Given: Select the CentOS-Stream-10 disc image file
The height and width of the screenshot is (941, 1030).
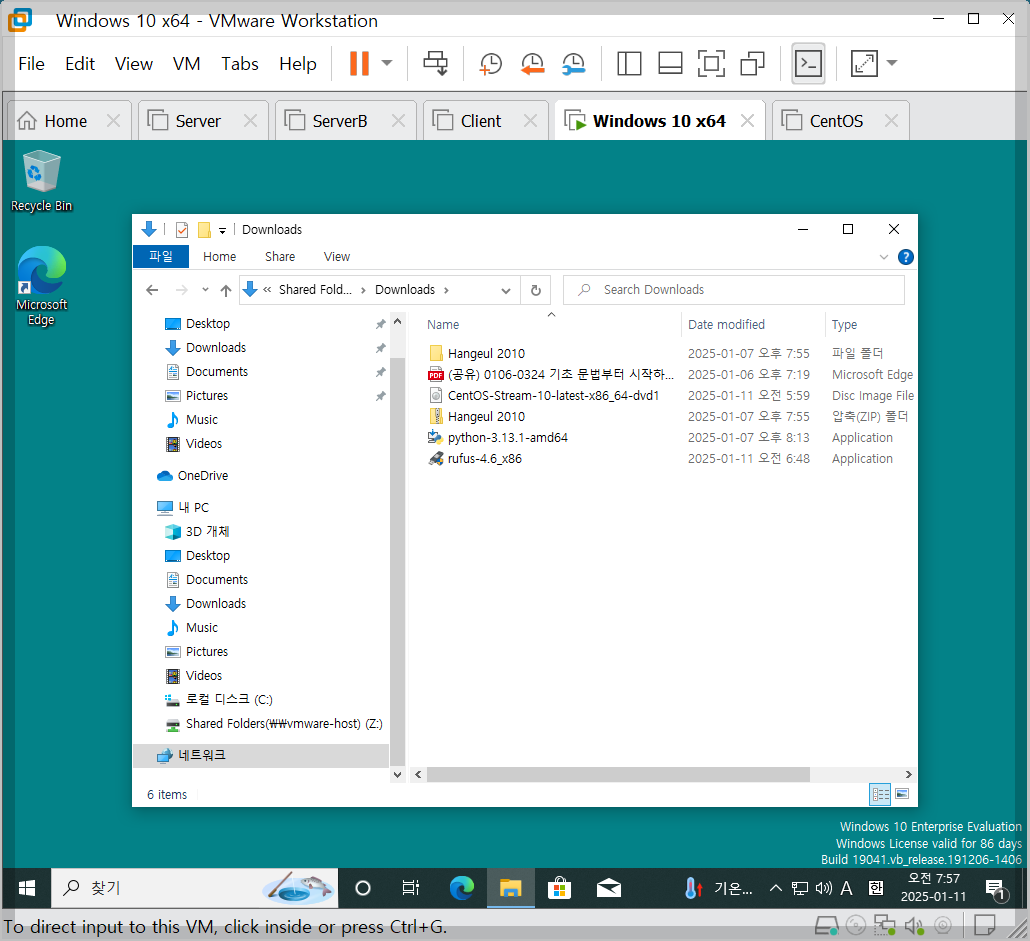Looking at the screenshot, I should click(x=544, y=395).
